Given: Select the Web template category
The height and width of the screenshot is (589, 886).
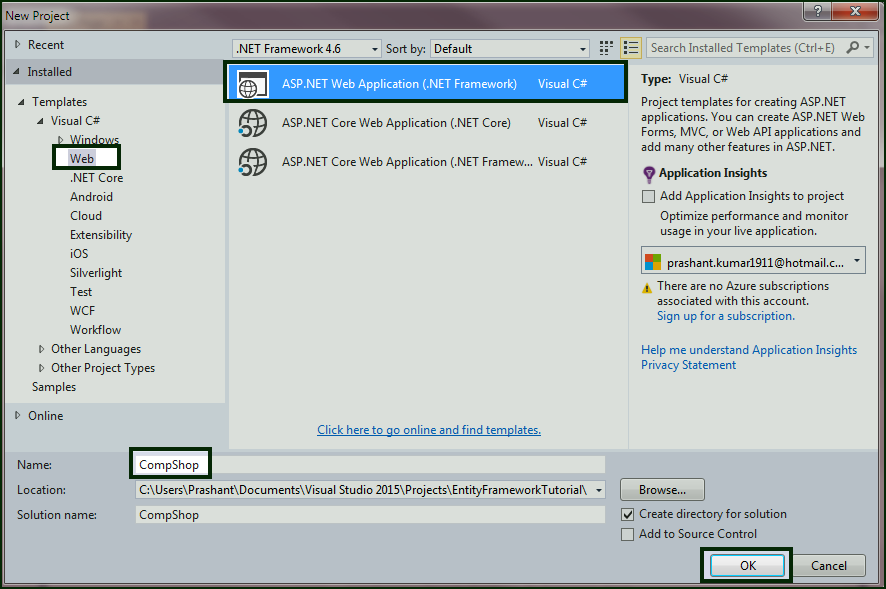Looking at the screenshot, I should [82, 159].
